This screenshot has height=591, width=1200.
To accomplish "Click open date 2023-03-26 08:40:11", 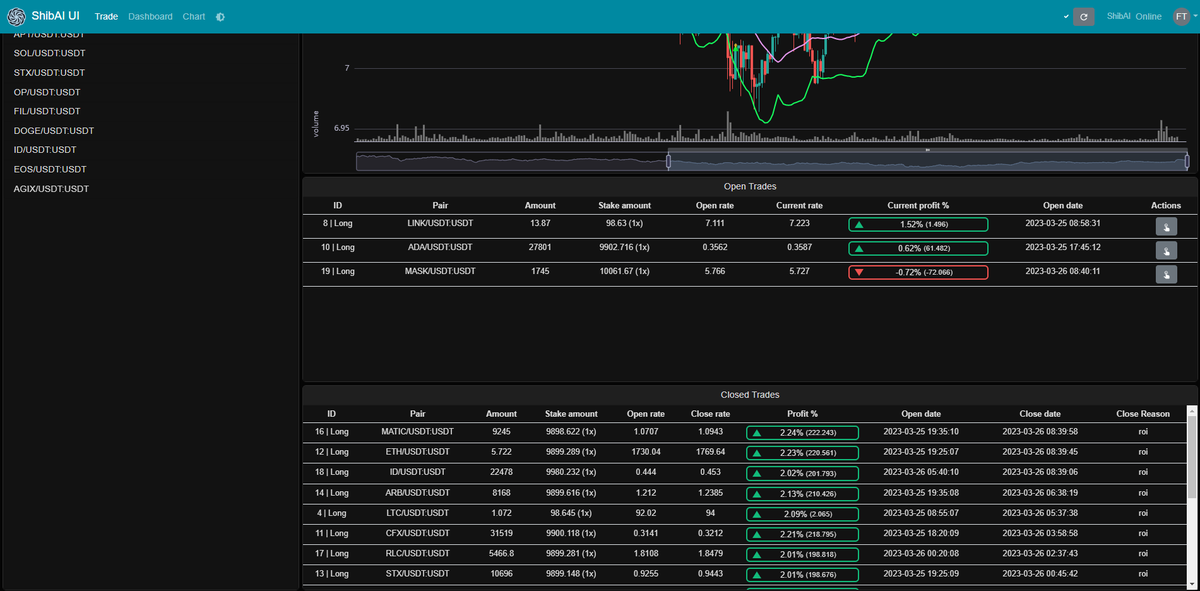I will click(x=1062, y=272).
